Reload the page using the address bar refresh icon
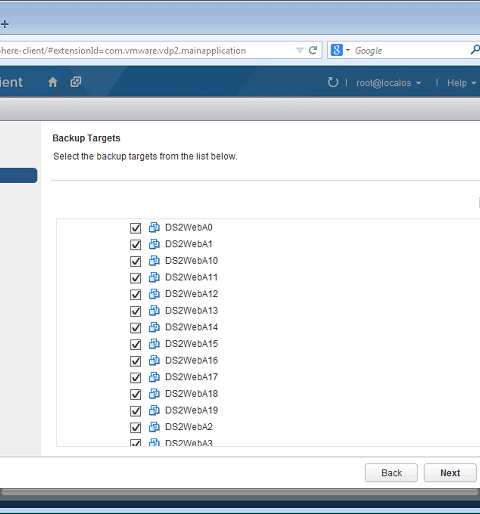This screenshot has width=480, height=514. tap(313, 50)
